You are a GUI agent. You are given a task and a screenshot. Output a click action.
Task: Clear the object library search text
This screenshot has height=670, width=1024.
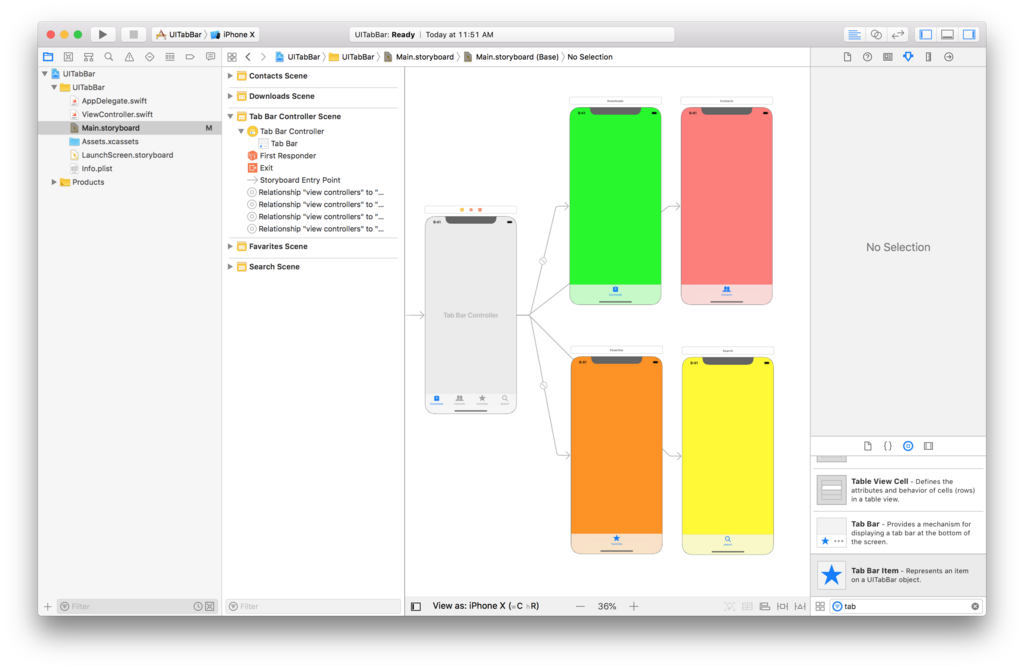click(x=975, y=607)
